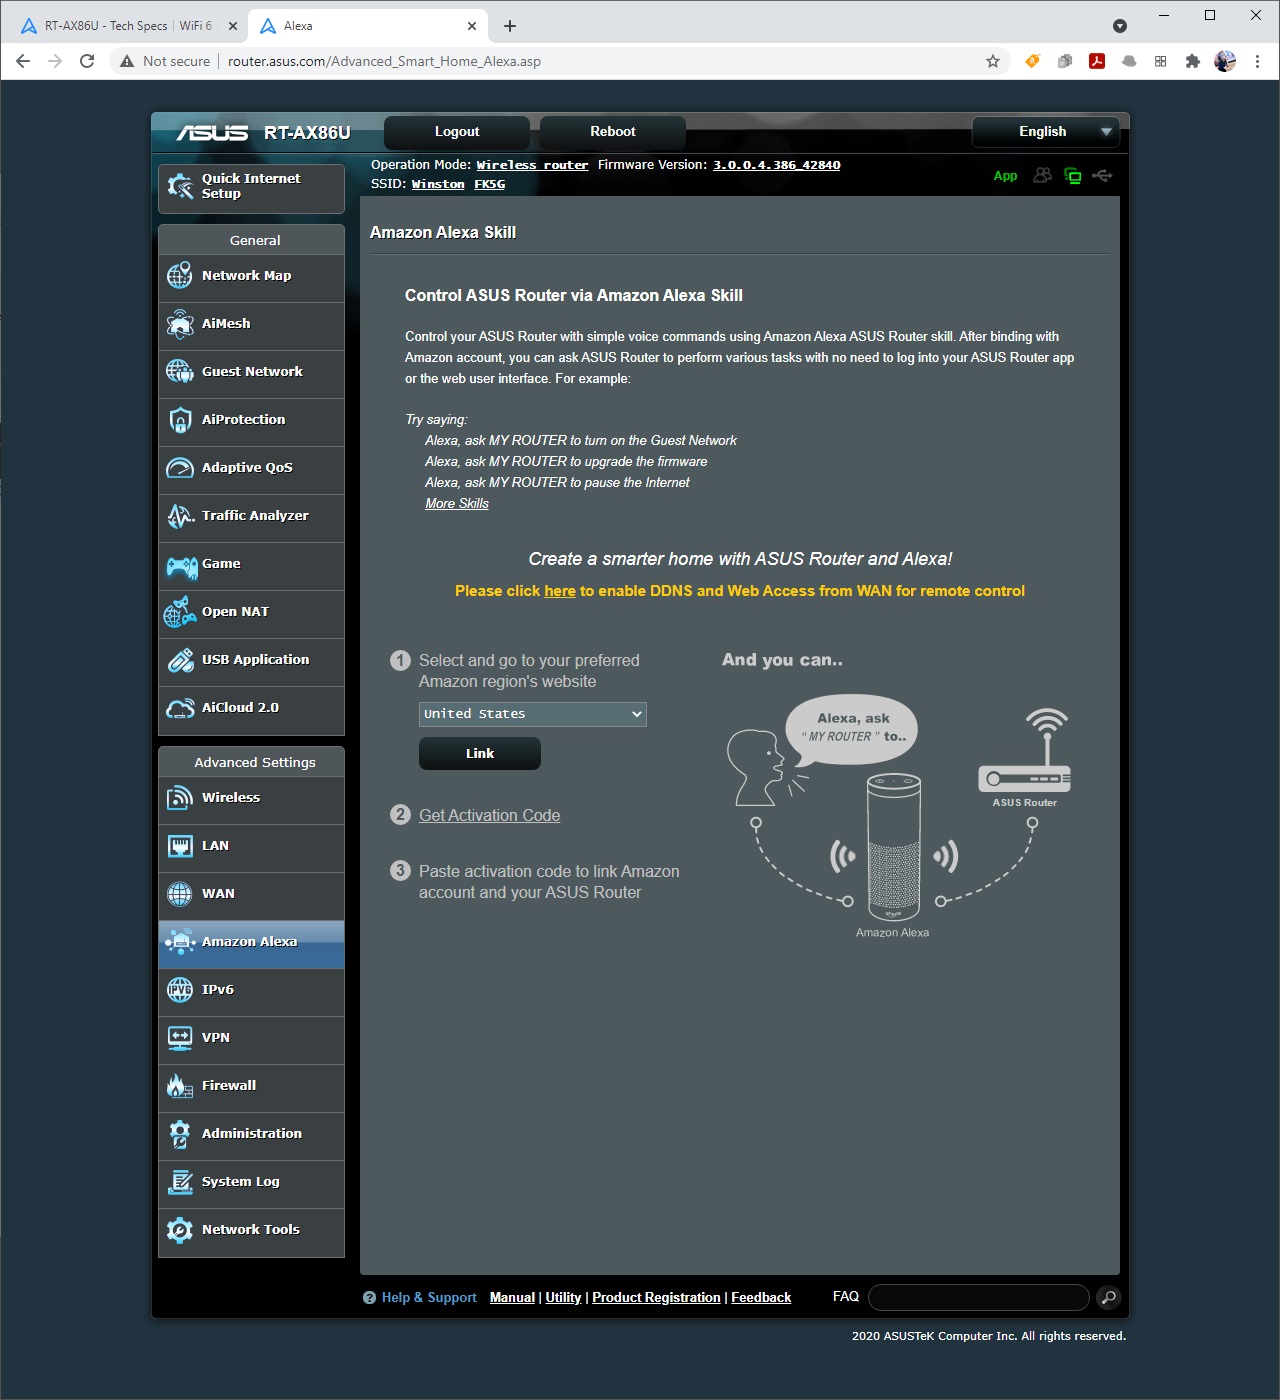1280x1400 pixels.
Task: Click the Get Activation Code link
Action: coord(489,816)
